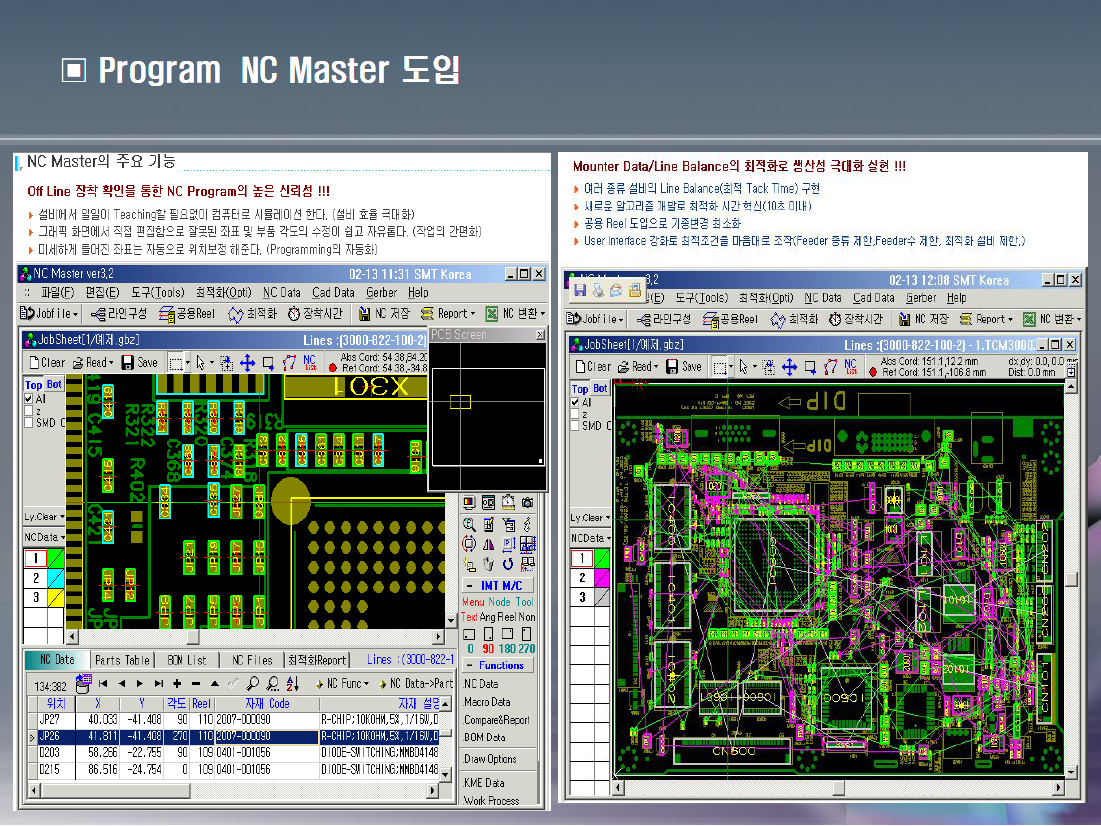Click the magnifier zoom icon in tool palette

click(x=469, y=524)
